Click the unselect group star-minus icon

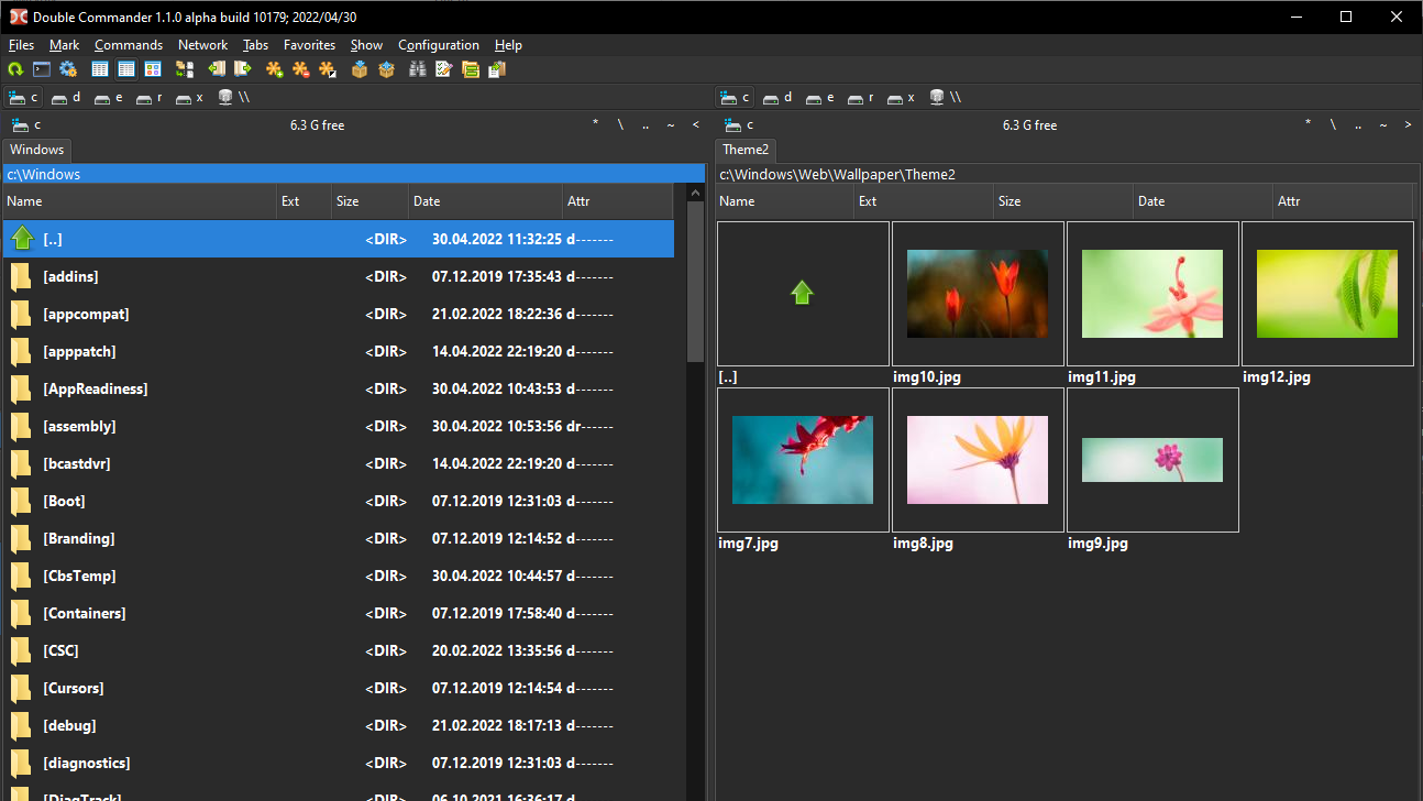300,69
